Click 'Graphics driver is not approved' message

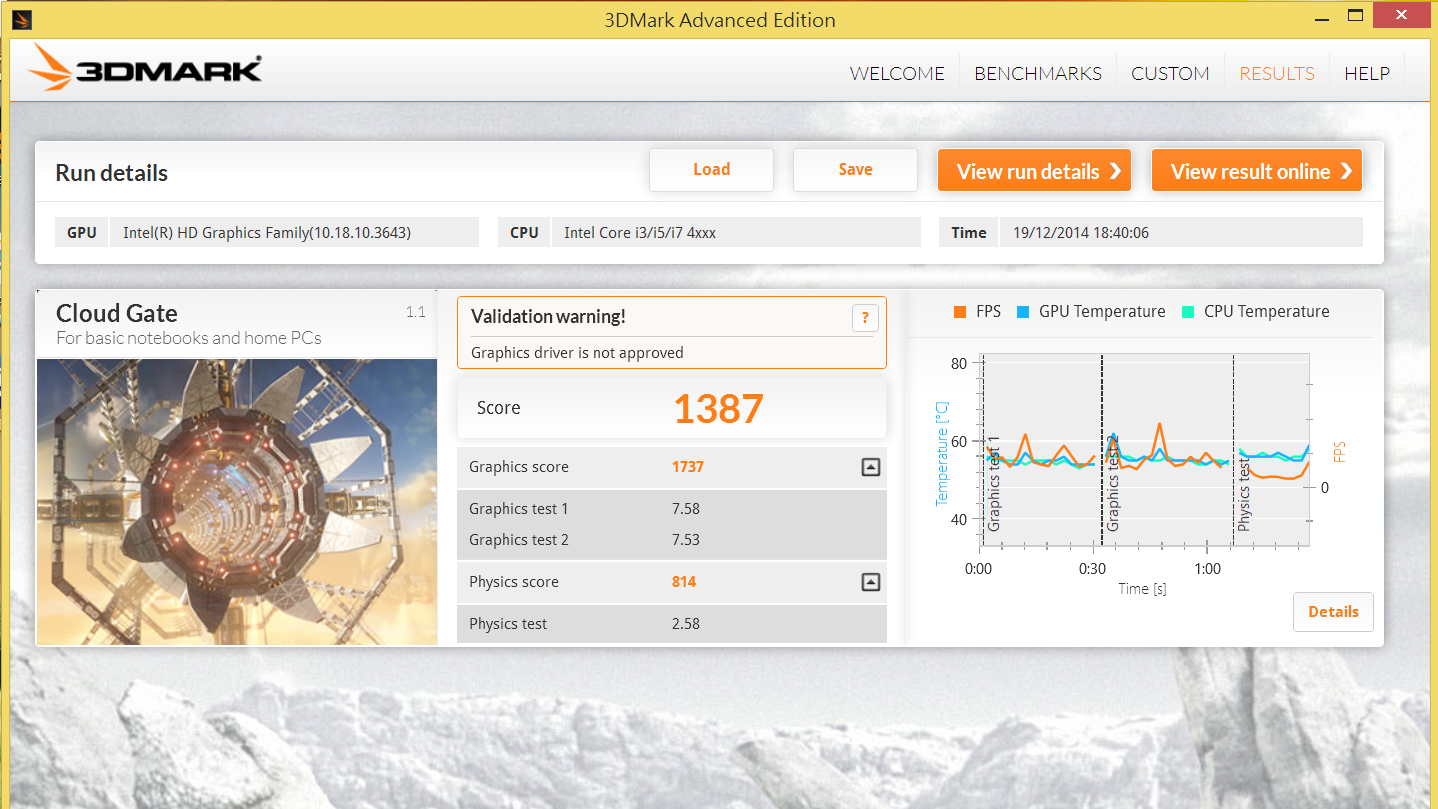577,353
